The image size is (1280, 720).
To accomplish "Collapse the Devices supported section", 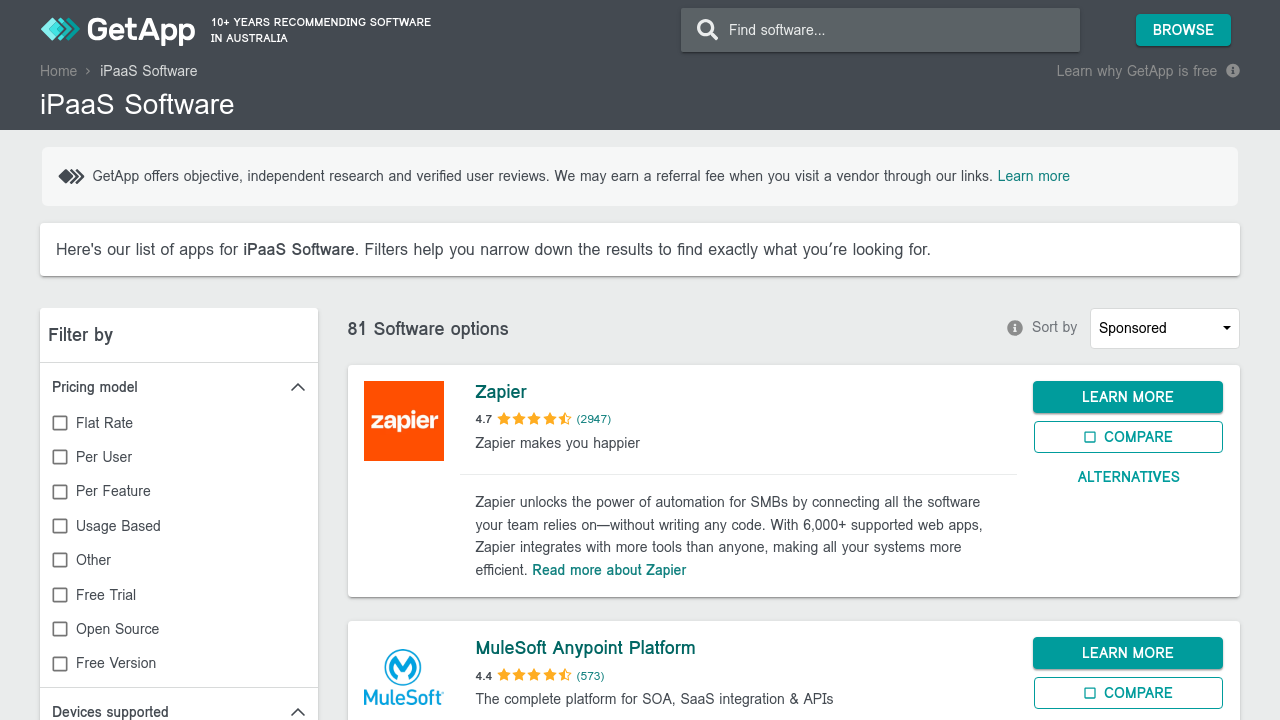I will click(x=297, y=712).
